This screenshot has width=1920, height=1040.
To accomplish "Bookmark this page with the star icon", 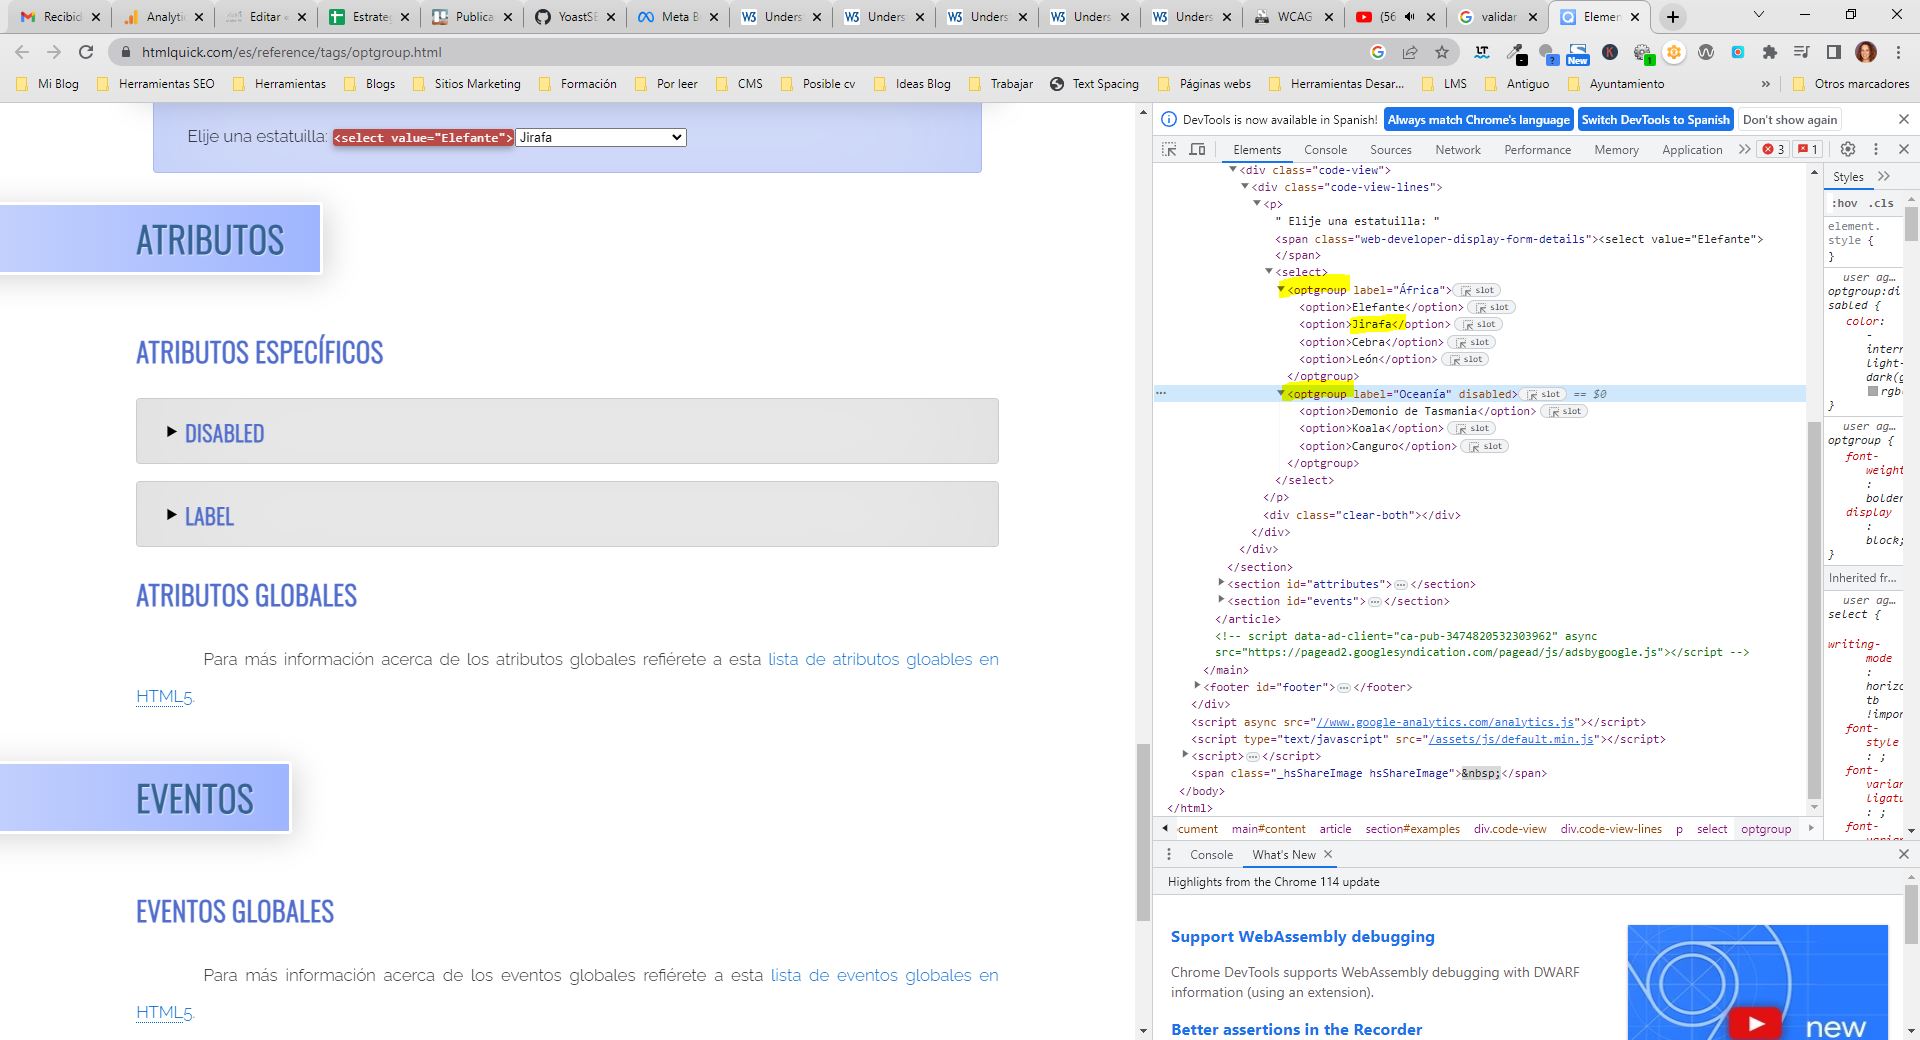I will click(x=1442, y=52).
